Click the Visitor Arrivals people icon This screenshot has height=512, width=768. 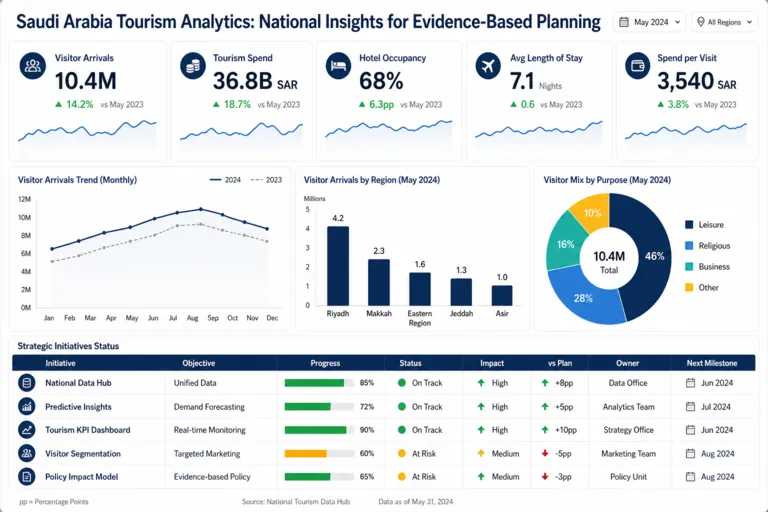coord(33,66)
